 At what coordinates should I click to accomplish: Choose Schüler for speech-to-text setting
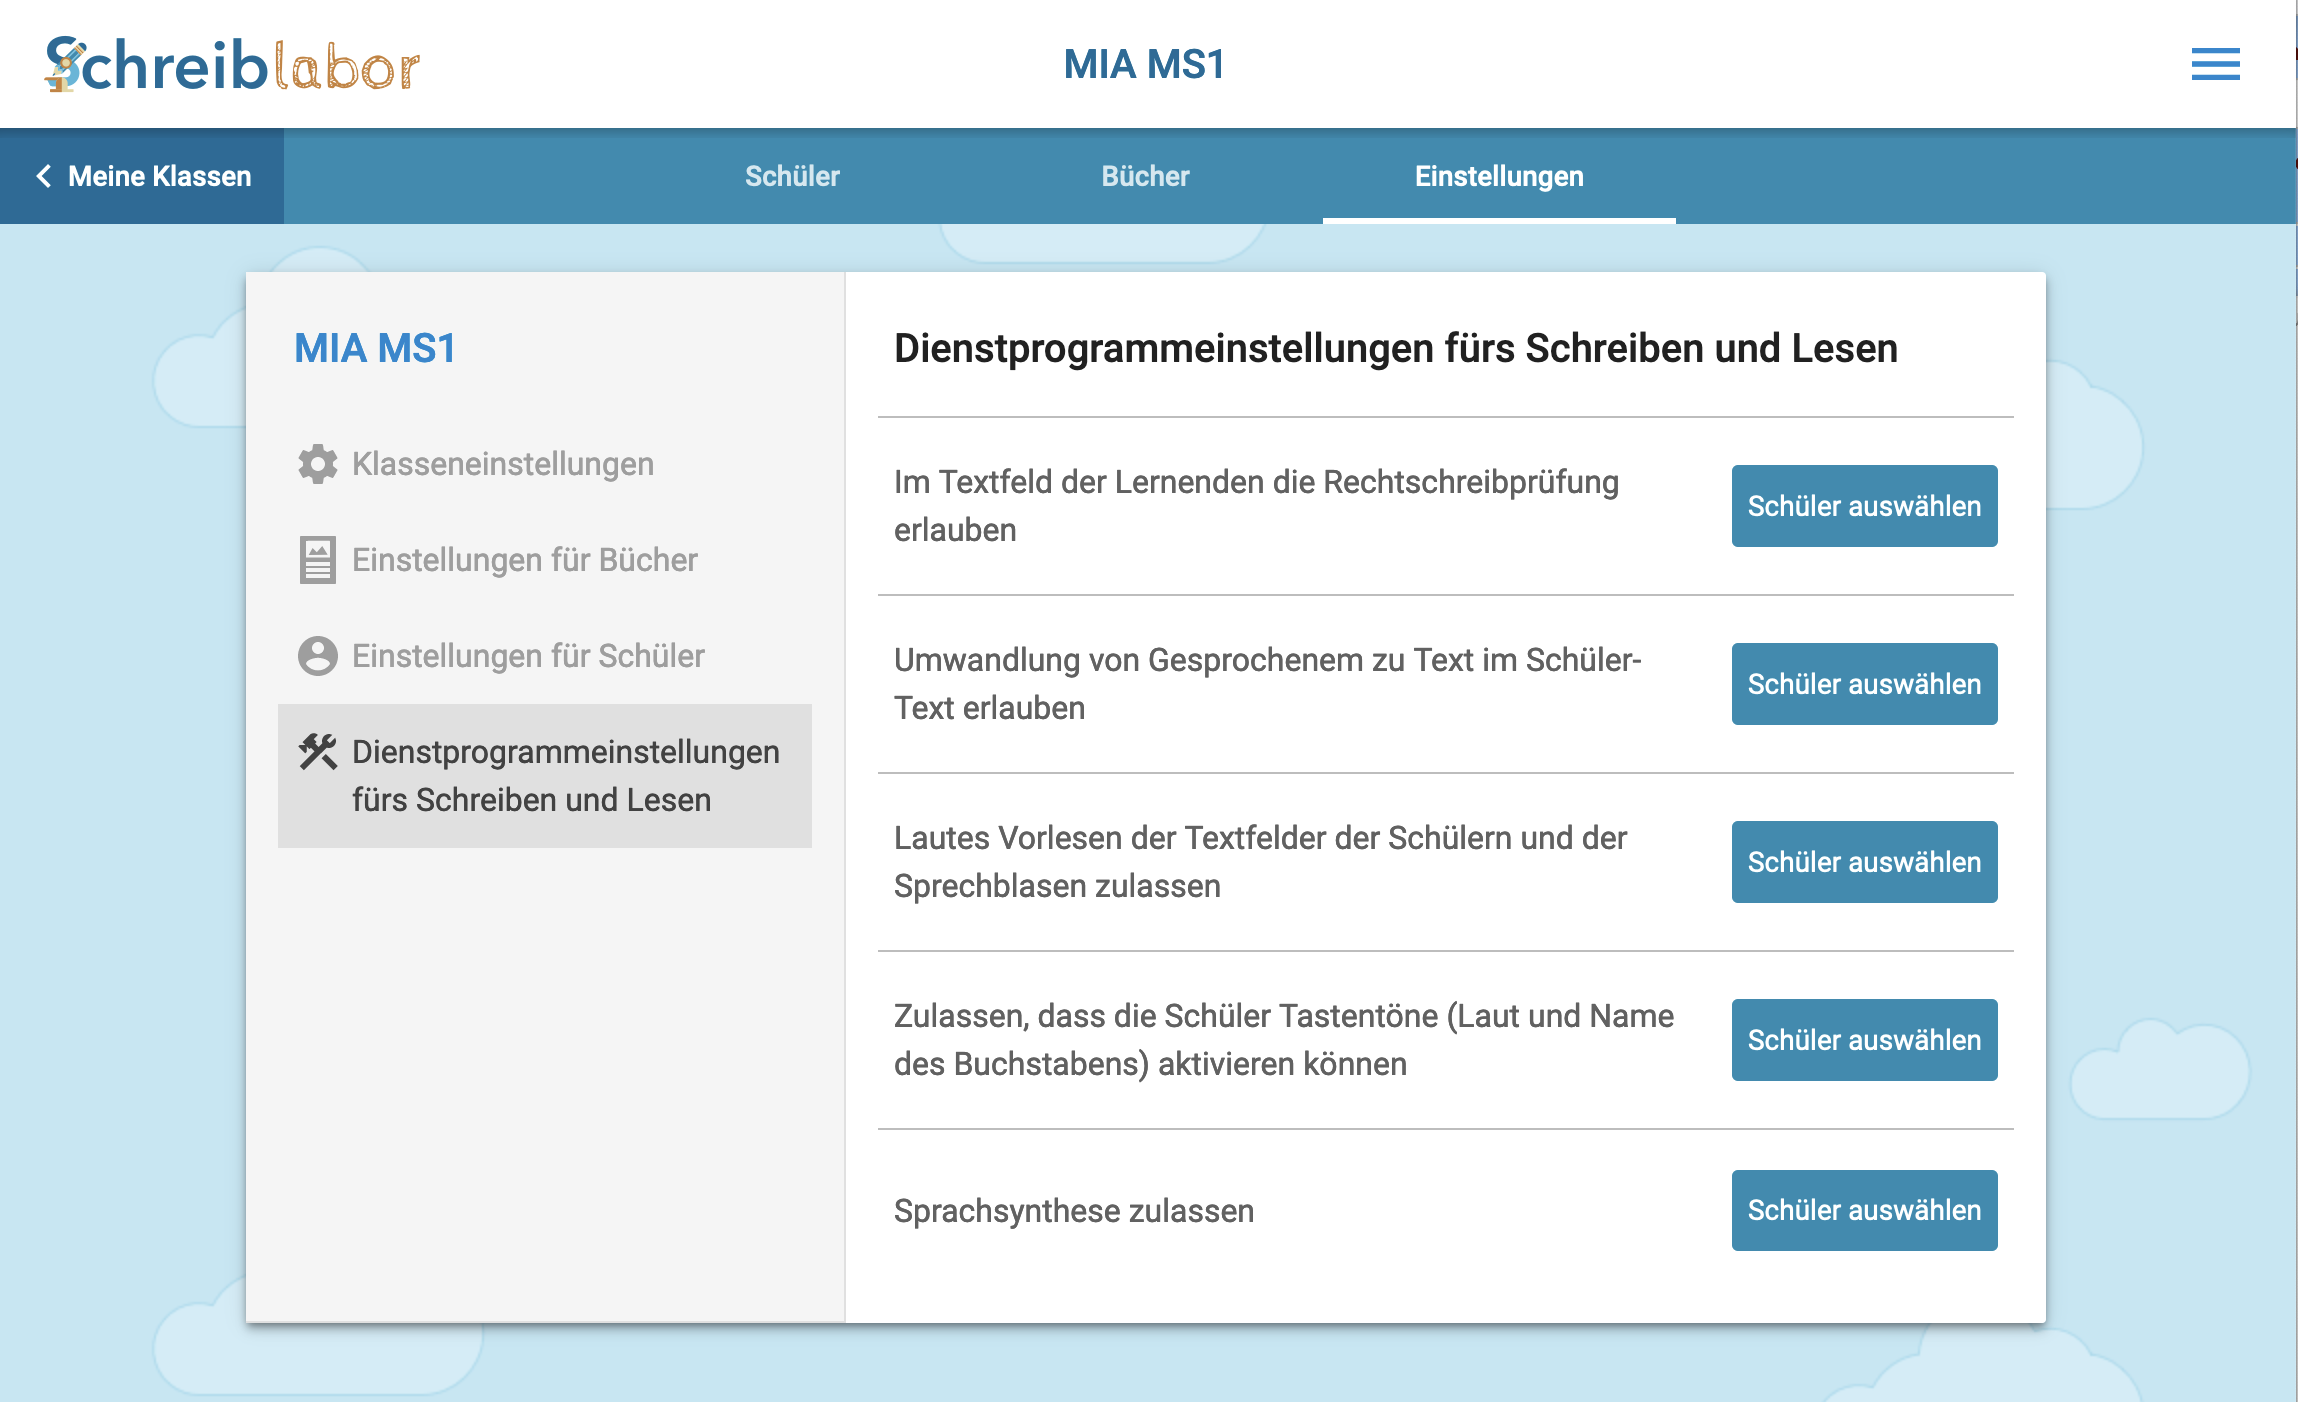click(x=1864, y=684)
